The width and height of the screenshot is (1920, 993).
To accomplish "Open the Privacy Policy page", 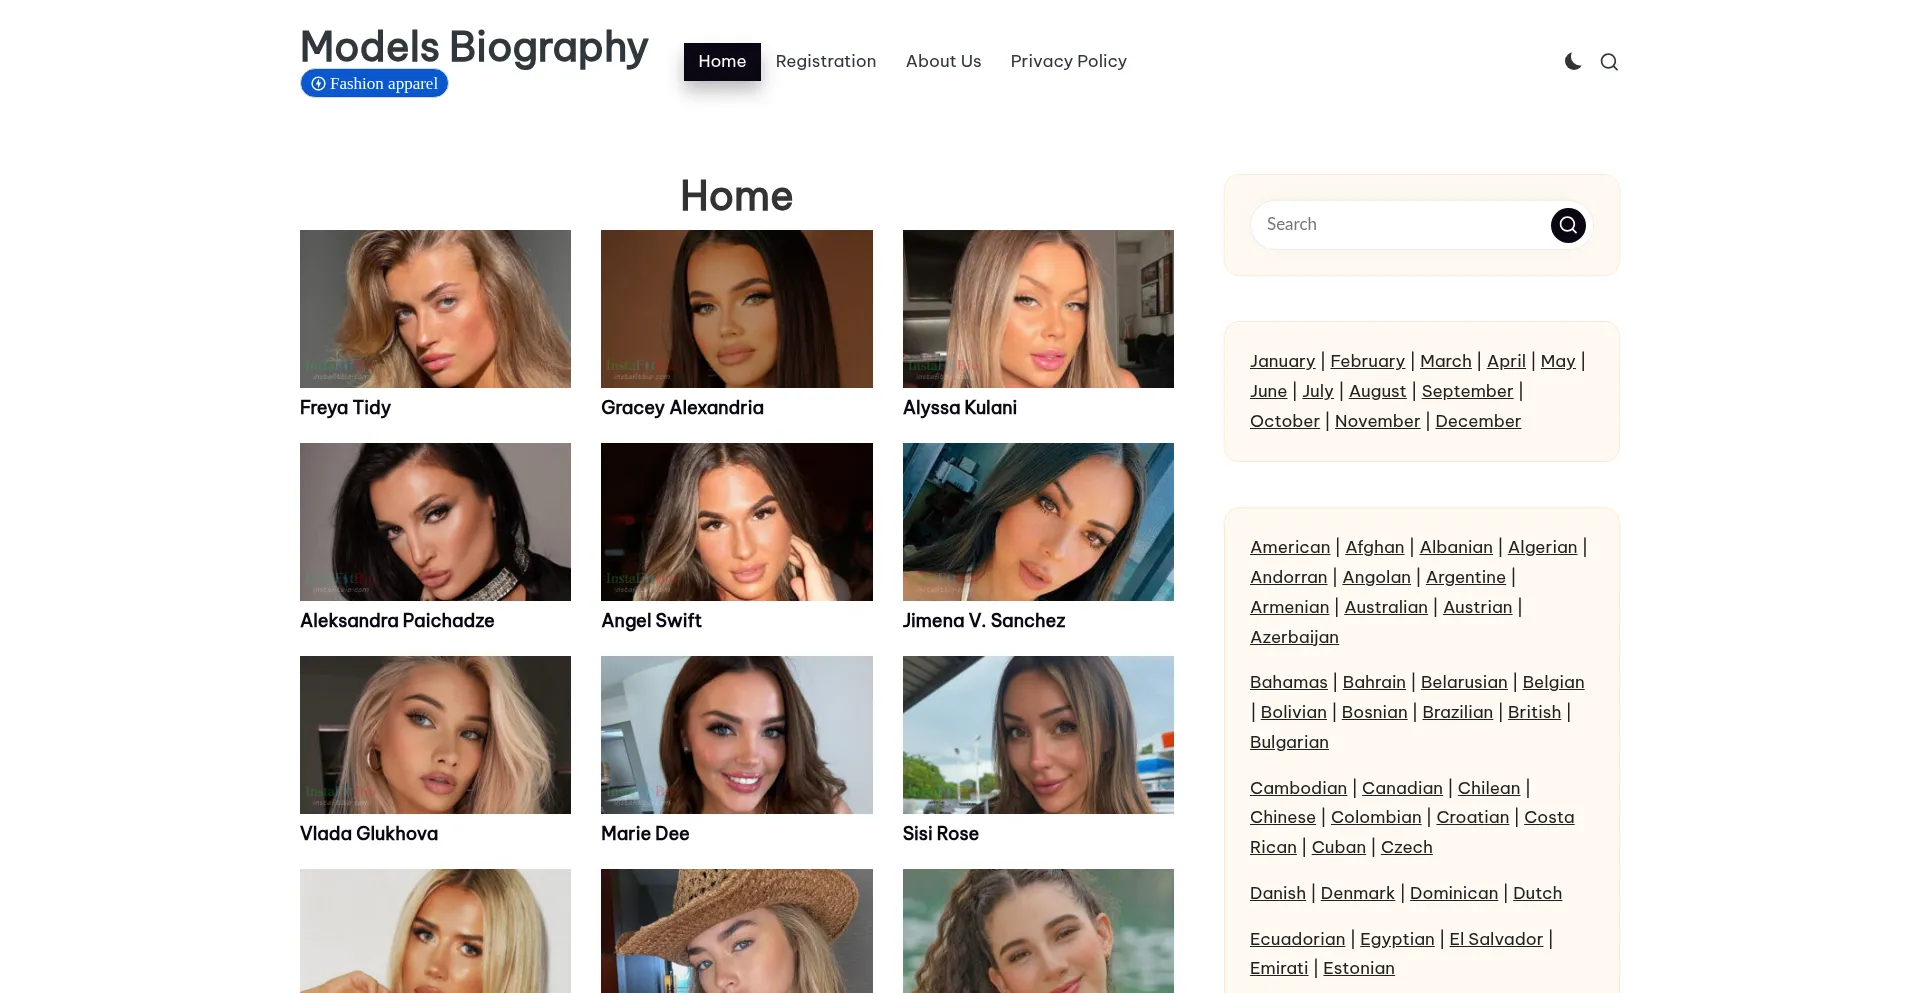I will pyautogui.click(x=1068, y=62).
